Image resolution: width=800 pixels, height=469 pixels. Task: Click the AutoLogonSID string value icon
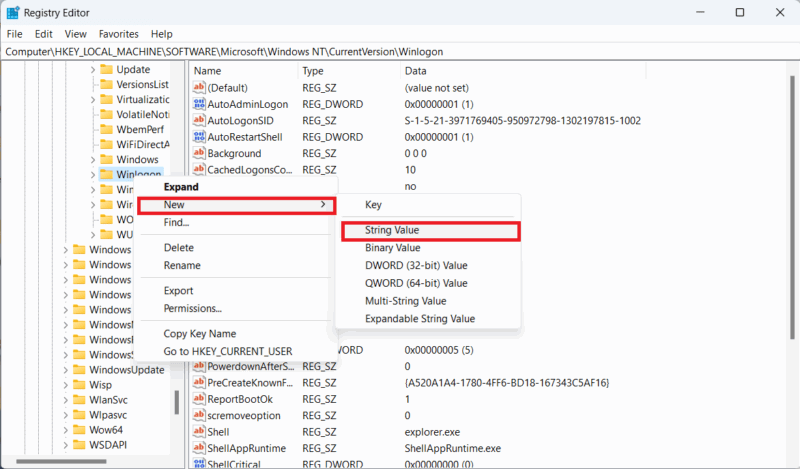coord(199,120)
